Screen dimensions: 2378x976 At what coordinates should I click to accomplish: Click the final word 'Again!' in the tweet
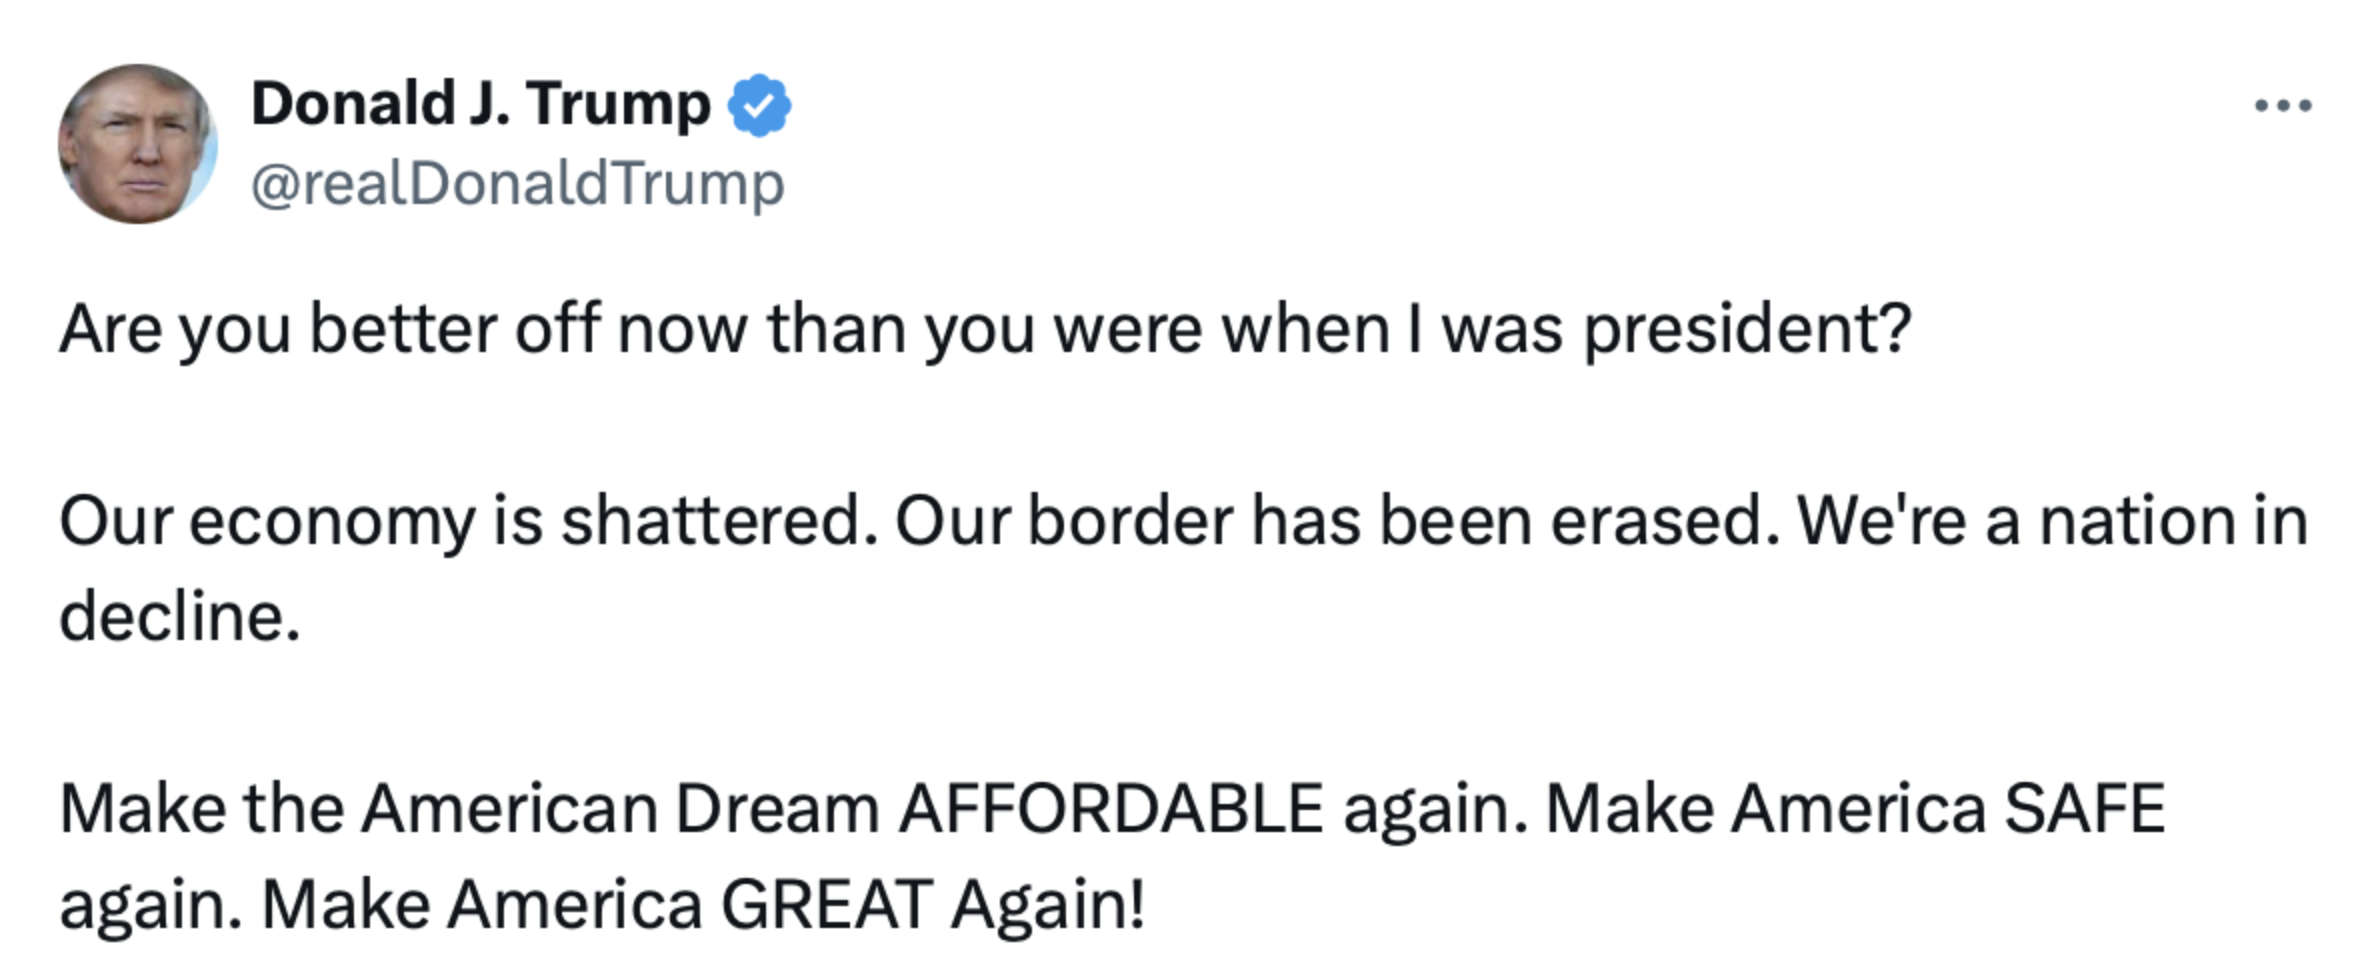[x=1047, y=907]
